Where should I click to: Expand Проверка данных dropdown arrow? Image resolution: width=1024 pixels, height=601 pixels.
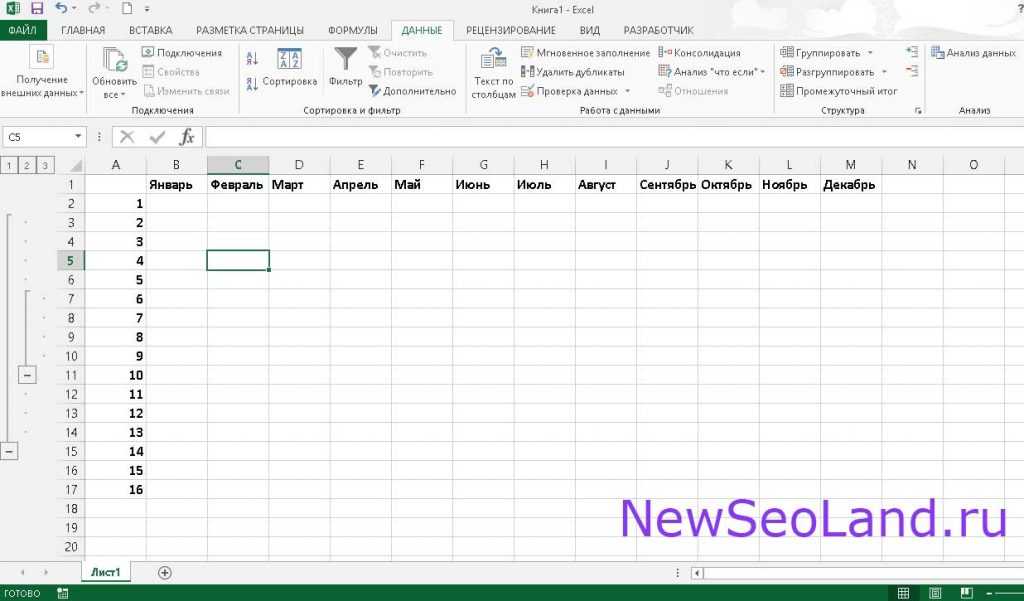pos(628,91)
